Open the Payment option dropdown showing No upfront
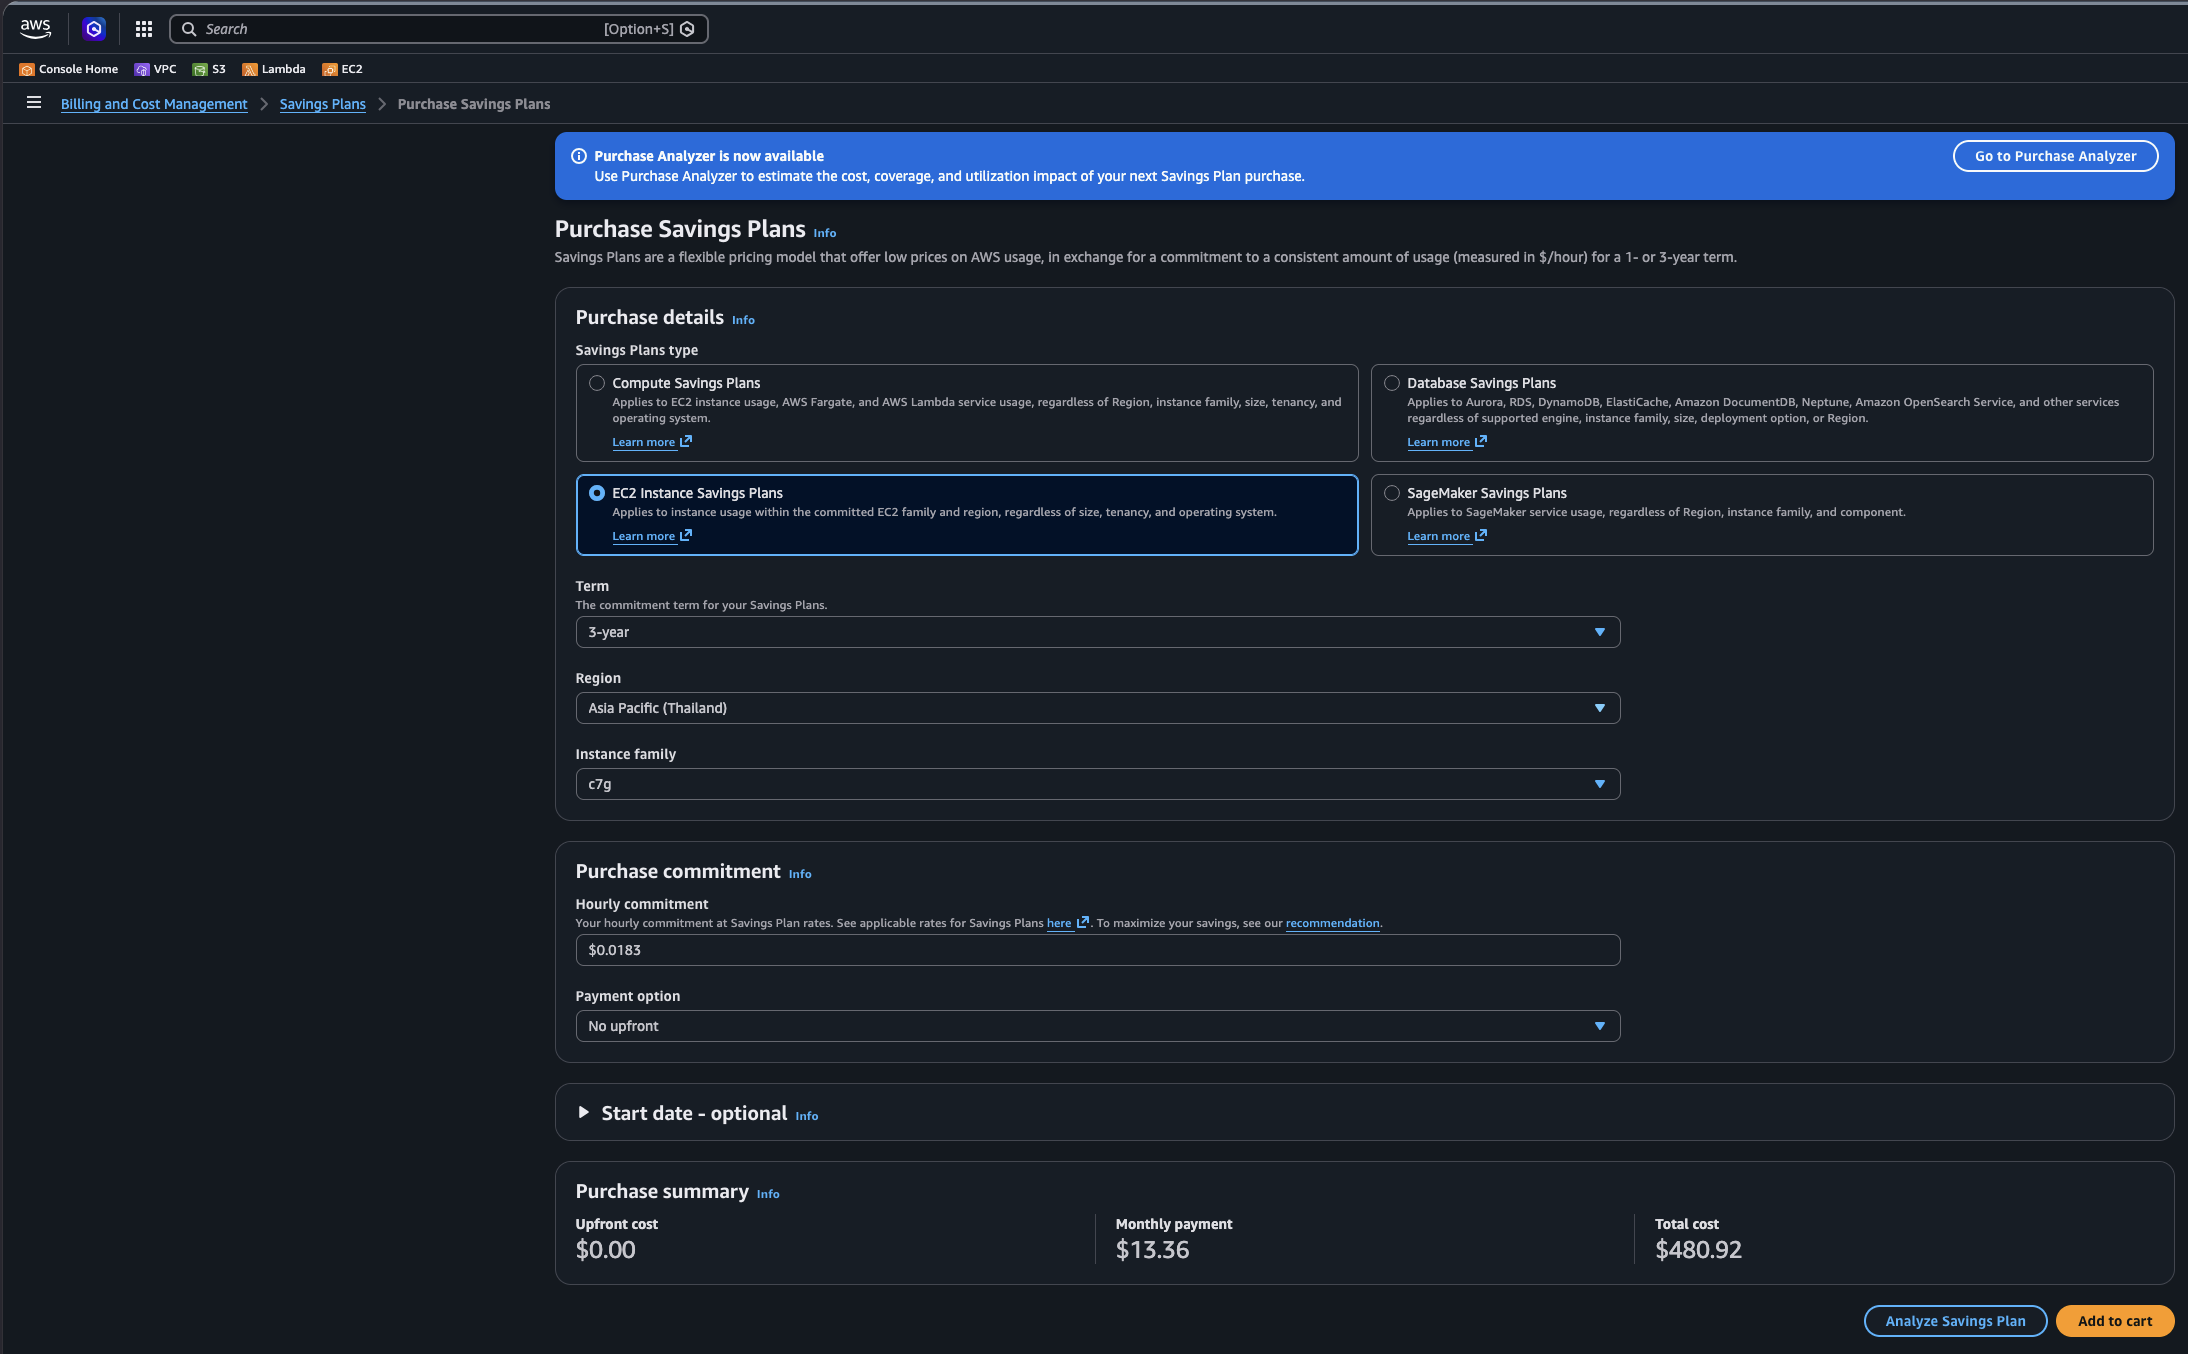Image resolution: width=2188 pixels, height=1354 pixels. [1098, 1026]
